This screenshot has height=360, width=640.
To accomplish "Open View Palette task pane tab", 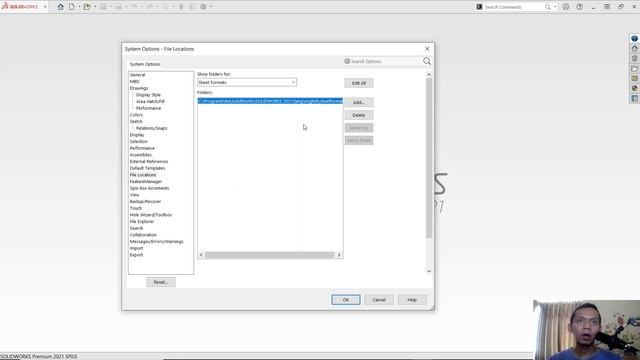I will pos(634,78).
